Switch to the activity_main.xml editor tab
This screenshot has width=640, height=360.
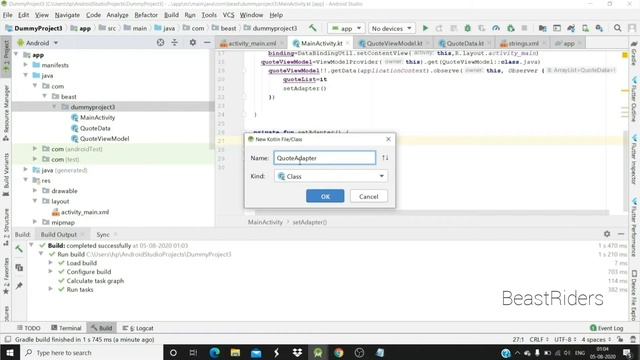[251, 43]
